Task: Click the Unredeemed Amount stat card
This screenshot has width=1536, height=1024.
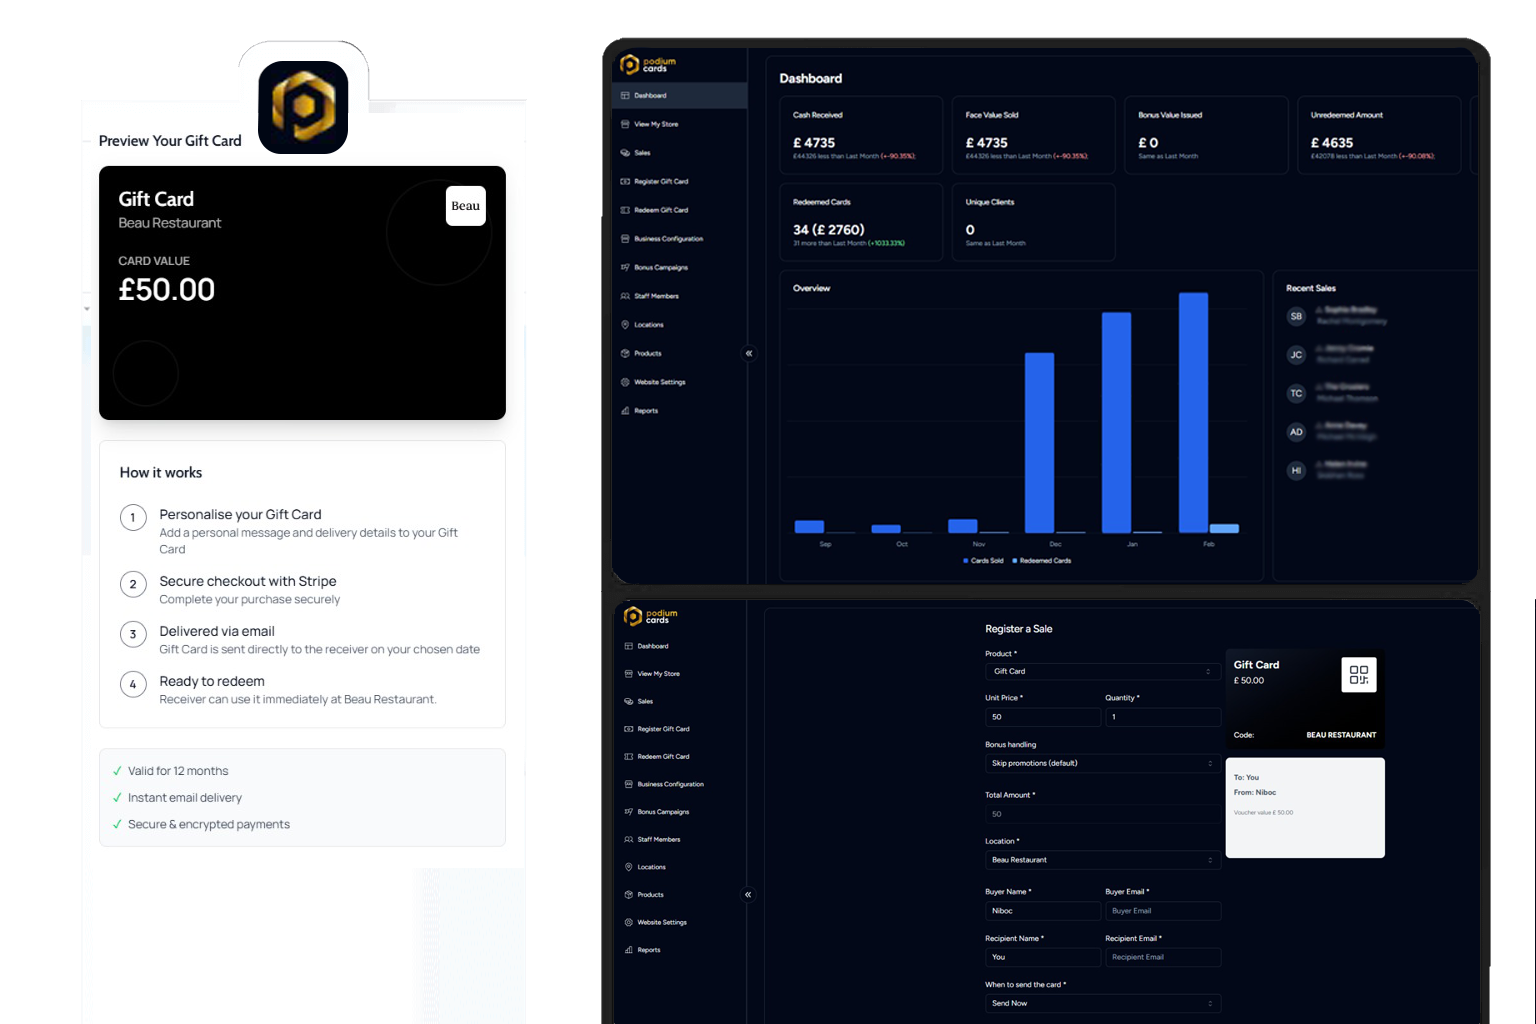Action: point(1379,135)
